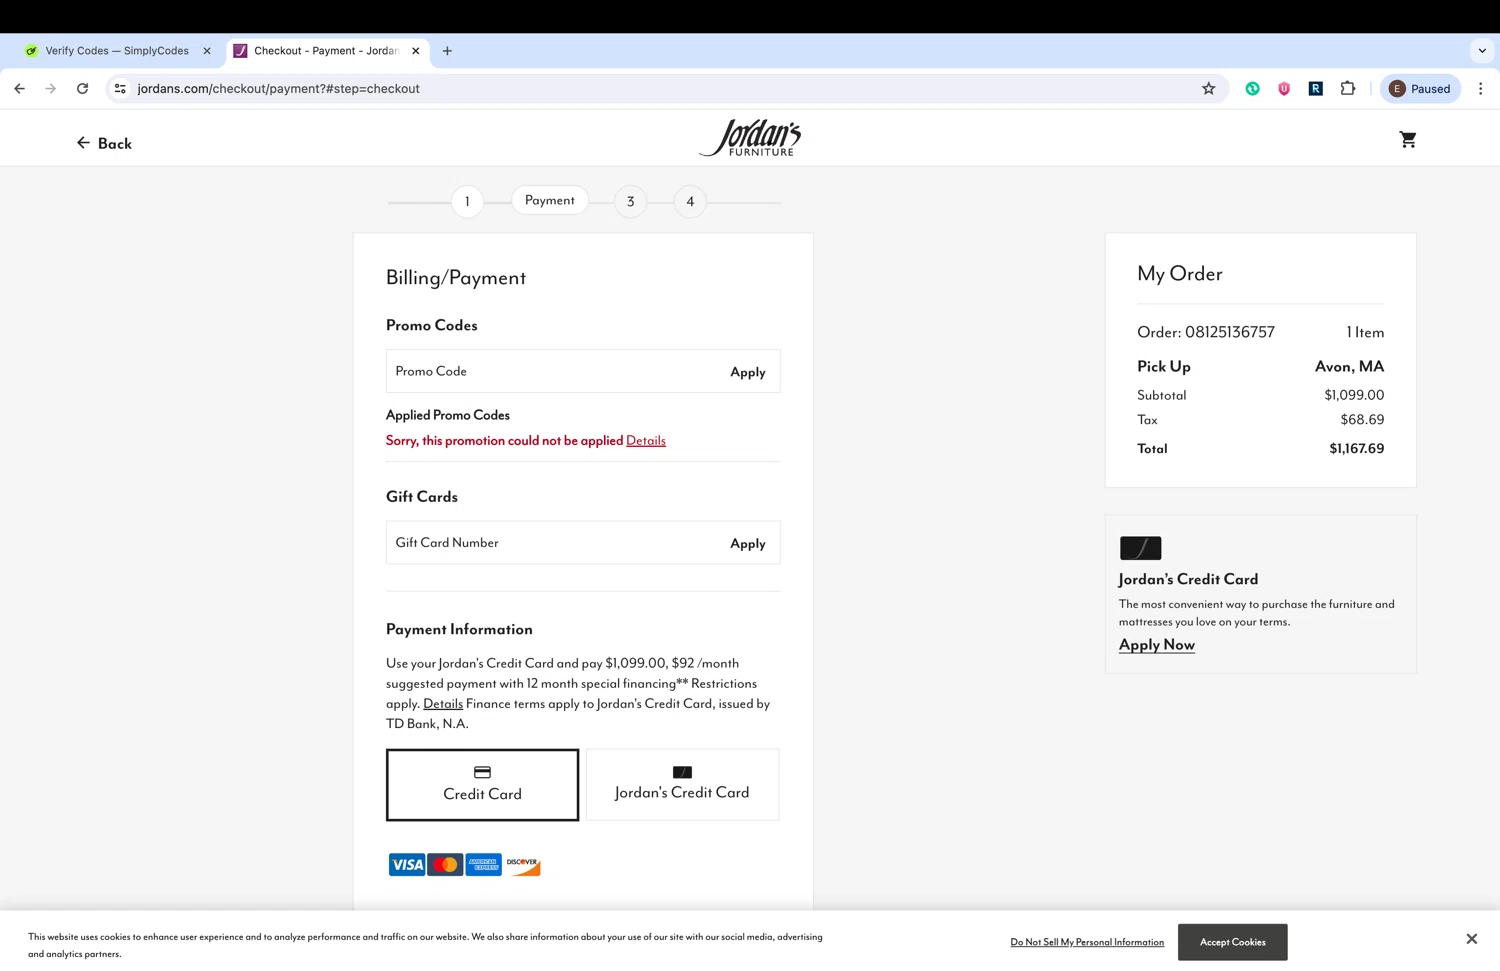The width and height of the screenshot is (1500, 971).
Task: Open the Jordan's Furniture logo home
Action: coord(750,138)
